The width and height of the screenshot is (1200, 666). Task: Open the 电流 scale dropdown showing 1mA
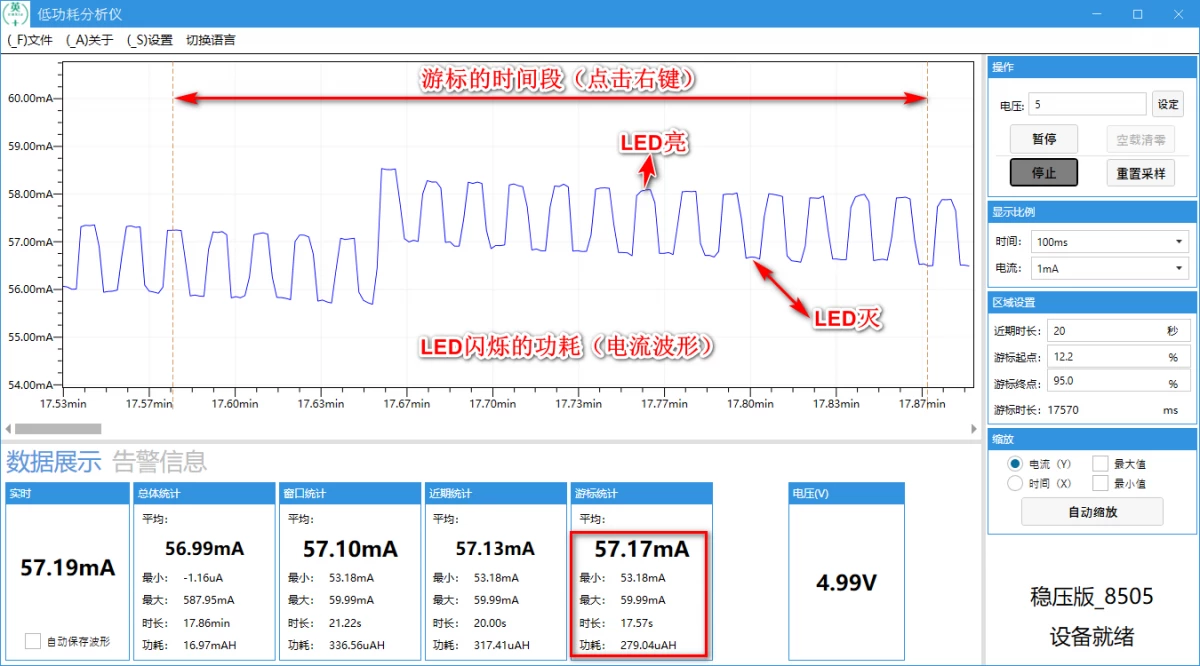pyautogui.click(x=1110, y=268)
